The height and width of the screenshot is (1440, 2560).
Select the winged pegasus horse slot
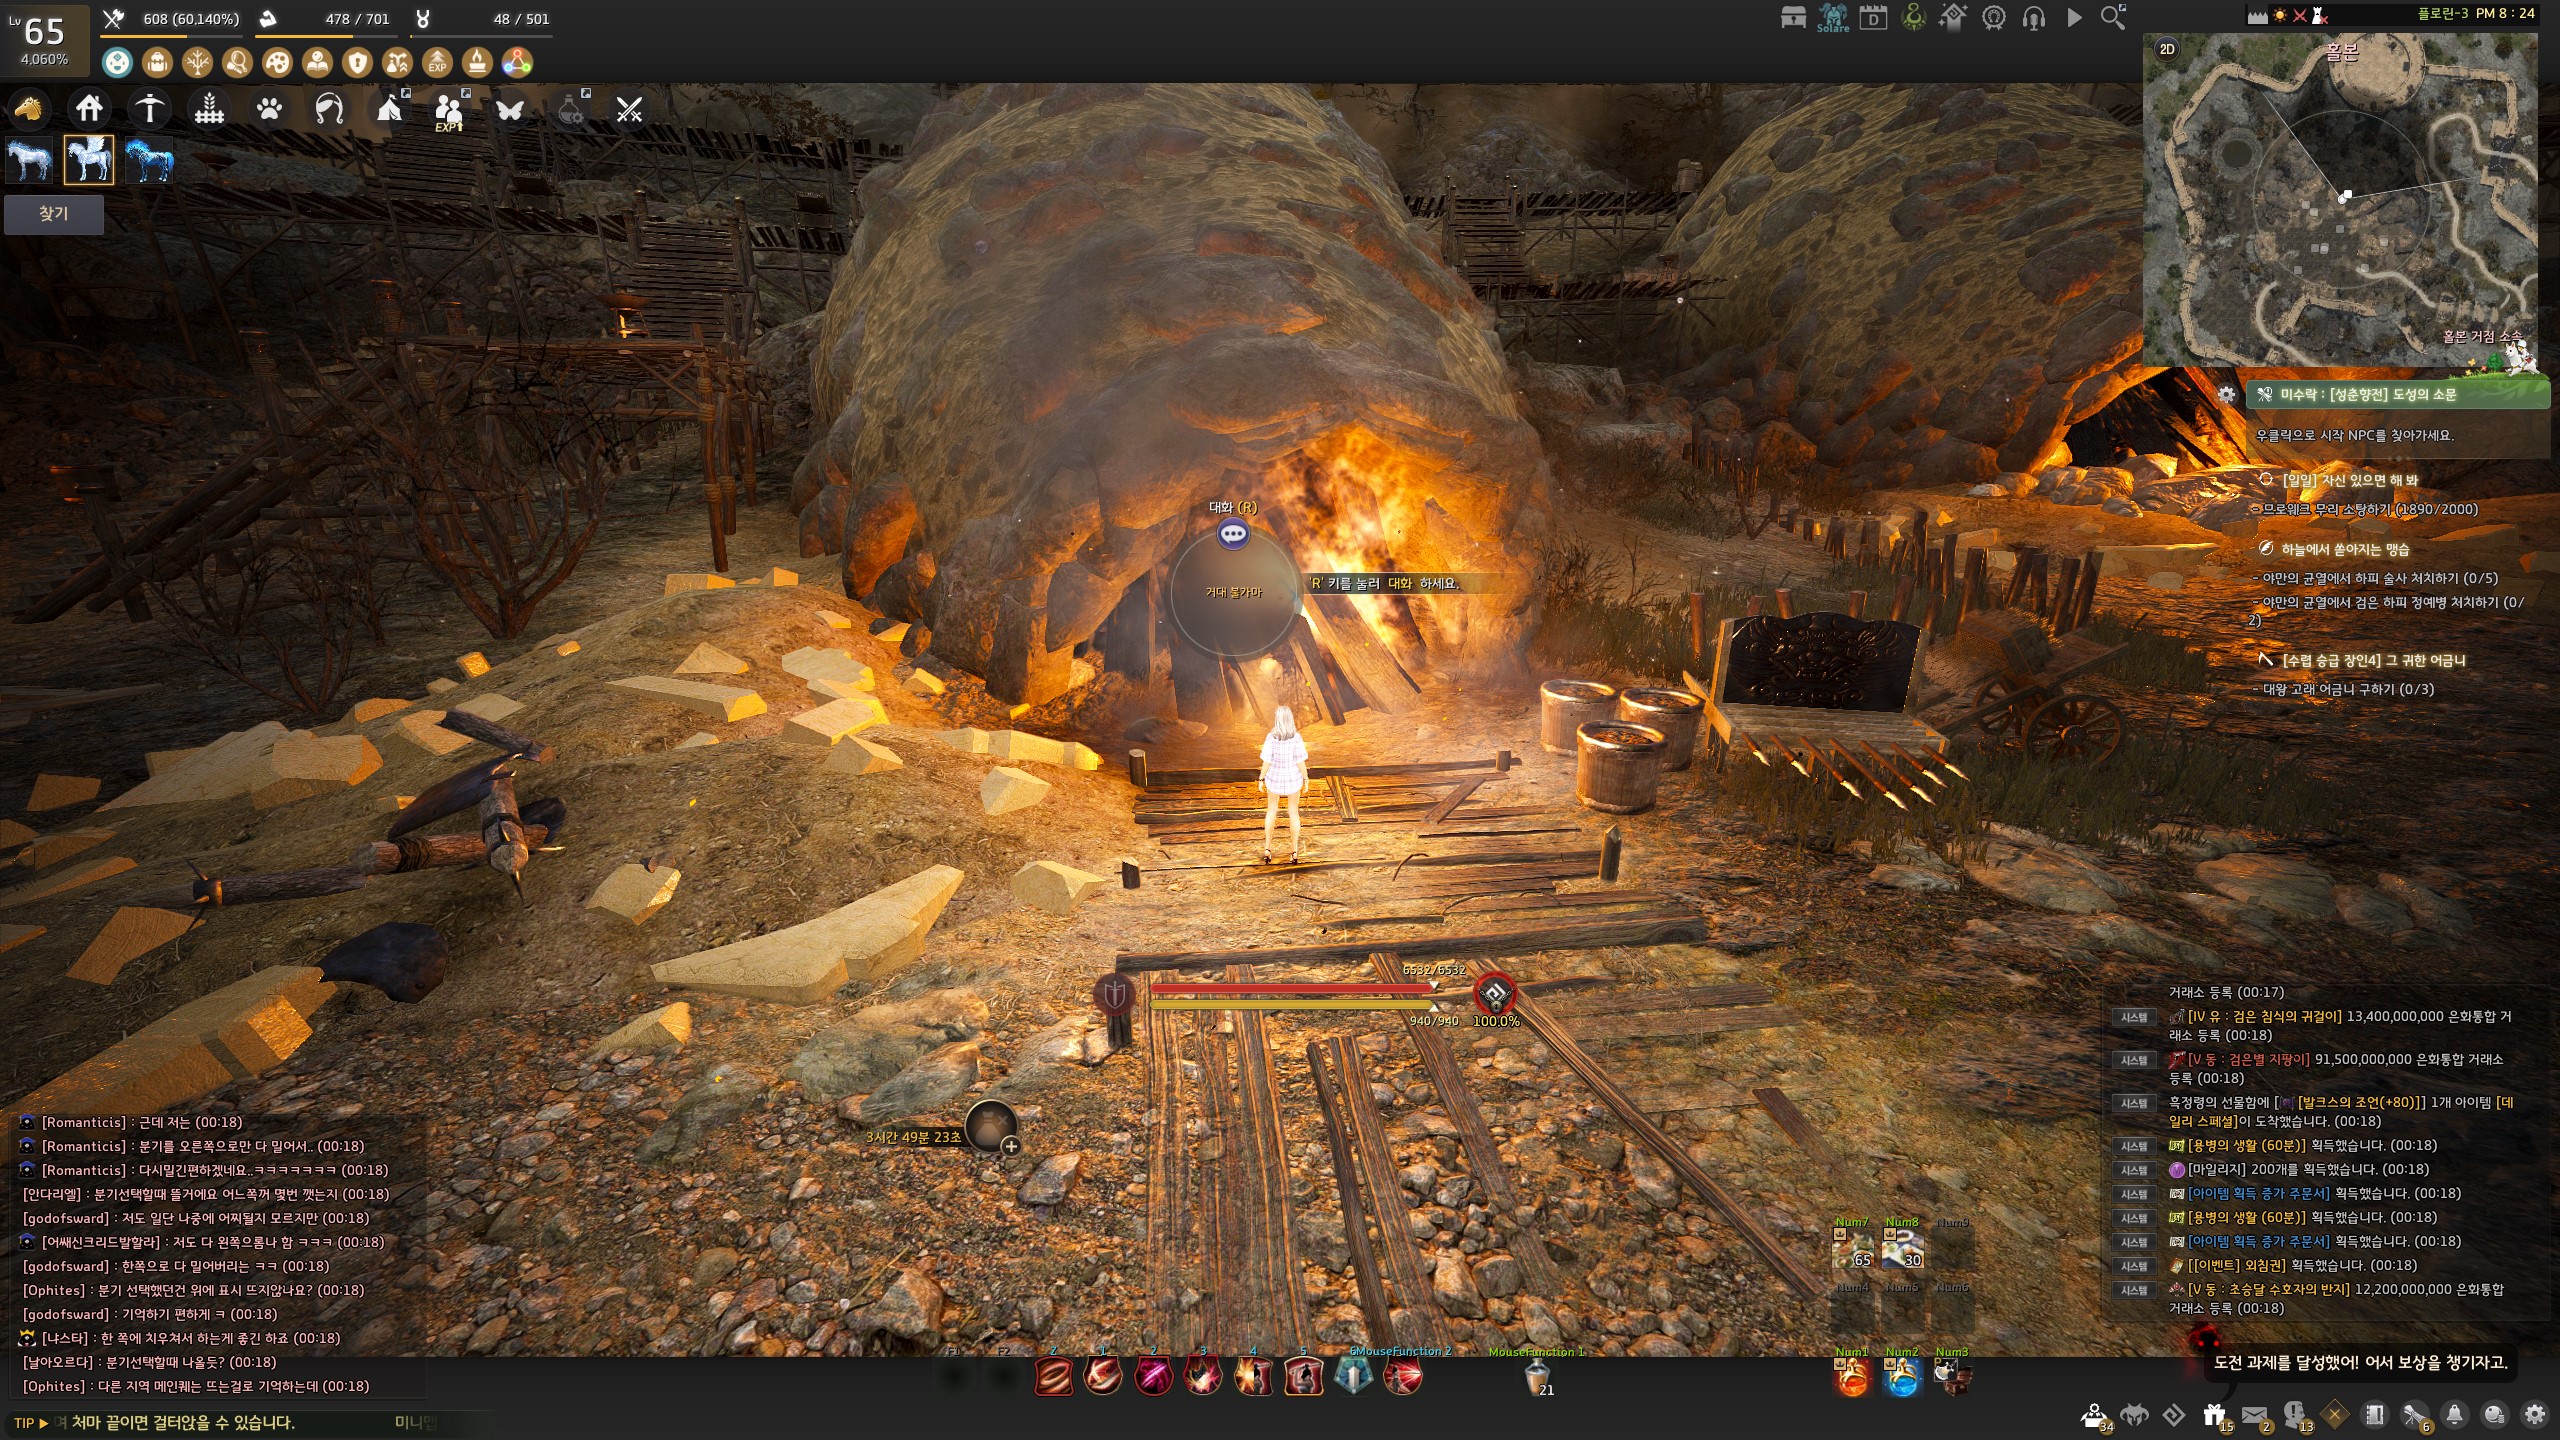89,160
